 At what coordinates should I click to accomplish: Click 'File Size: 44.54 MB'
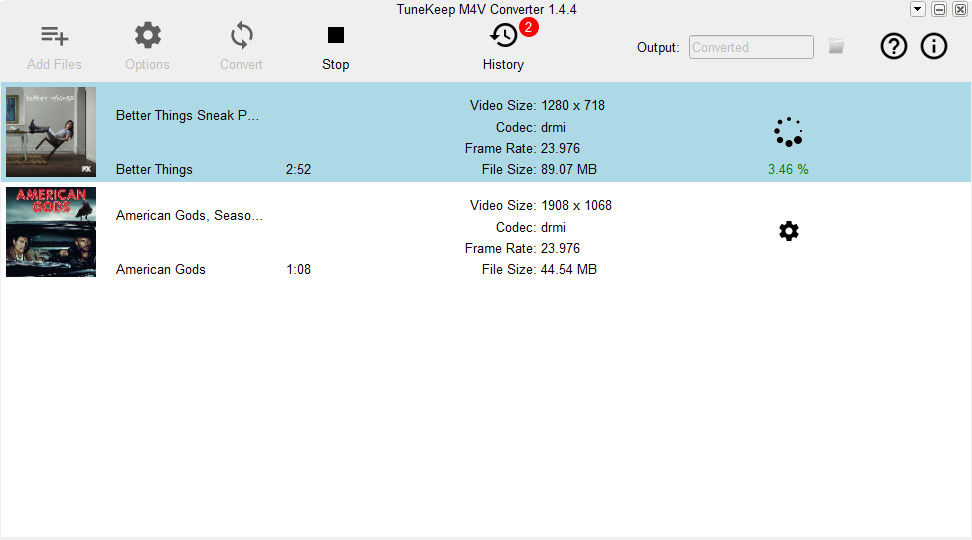click(539, 269)
